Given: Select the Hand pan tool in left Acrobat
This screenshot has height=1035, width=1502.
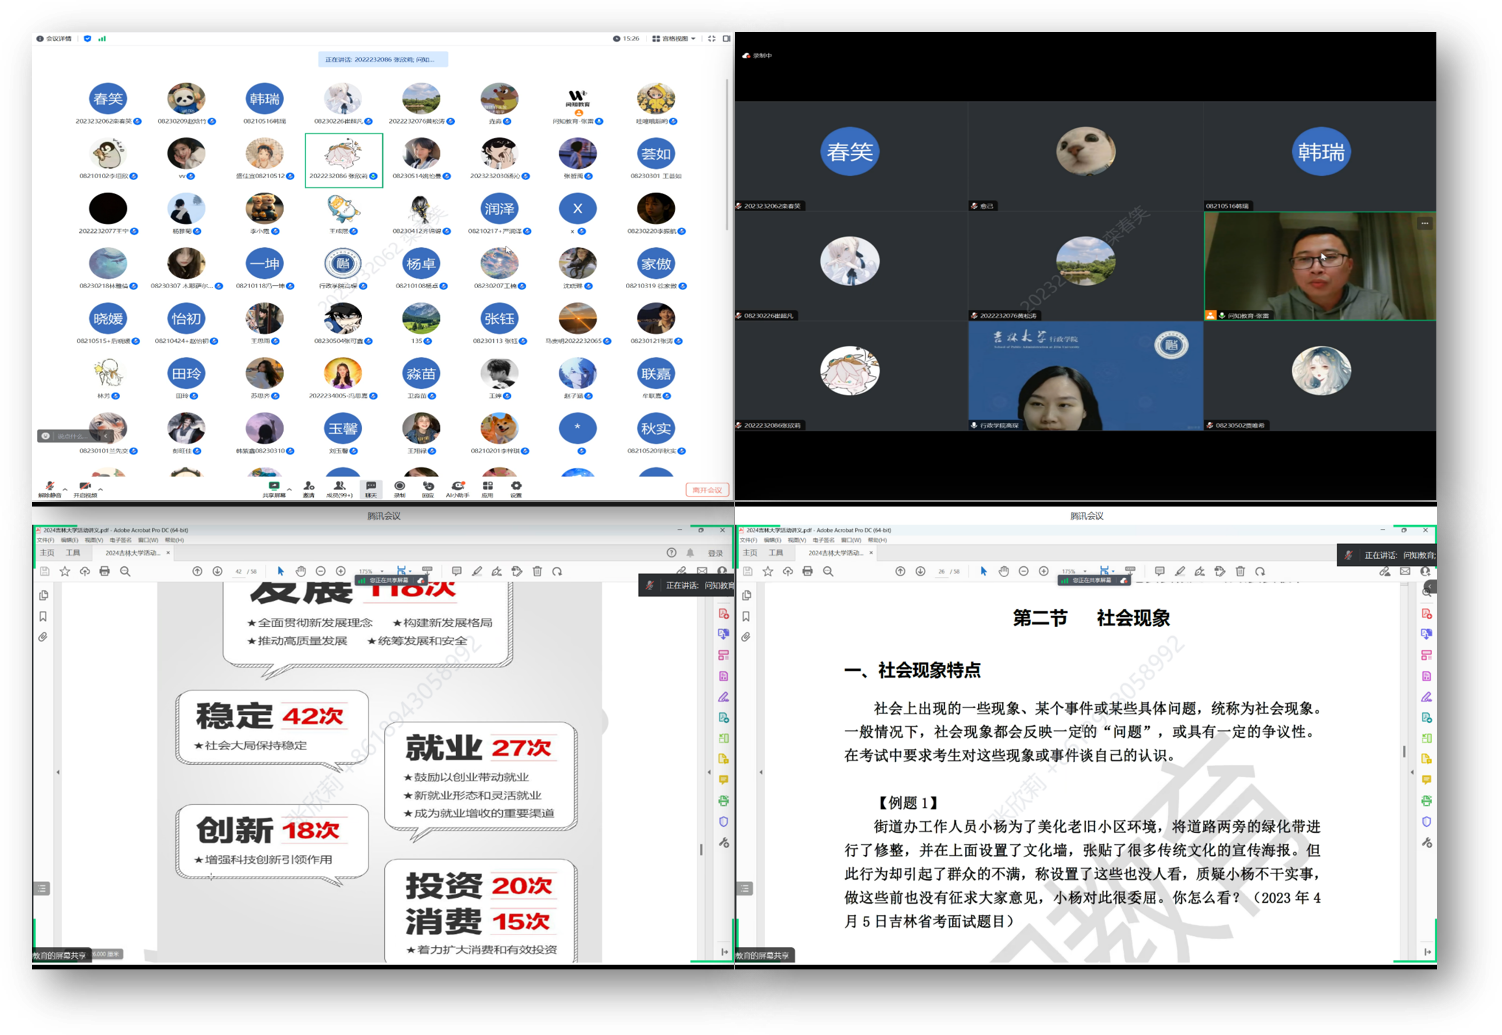Looking at the screenshot, I should pos(300,572).
